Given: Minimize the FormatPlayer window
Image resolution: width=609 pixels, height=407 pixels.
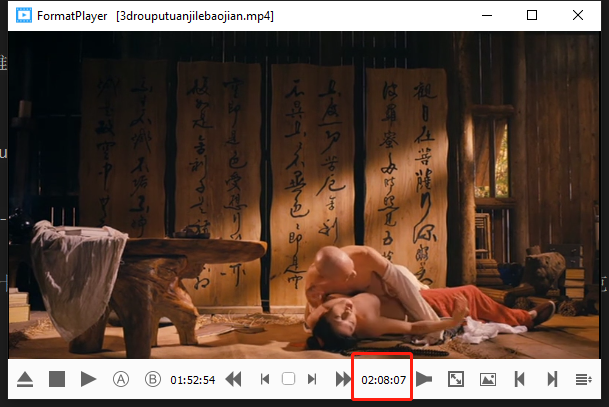Looking at the screenshot, I should pos(487,15).
